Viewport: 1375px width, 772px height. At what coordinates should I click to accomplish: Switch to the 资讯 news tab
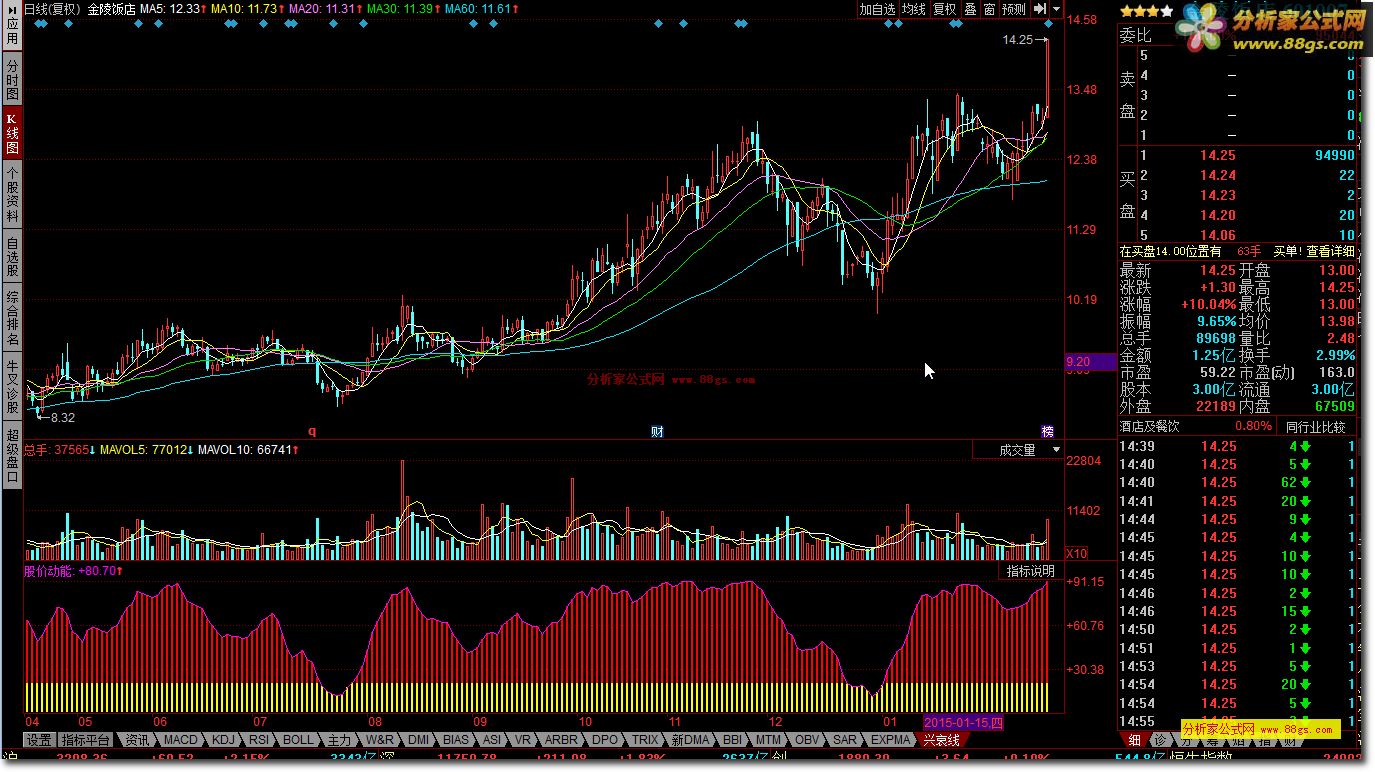pyautogui.click(x=137, y=740)
